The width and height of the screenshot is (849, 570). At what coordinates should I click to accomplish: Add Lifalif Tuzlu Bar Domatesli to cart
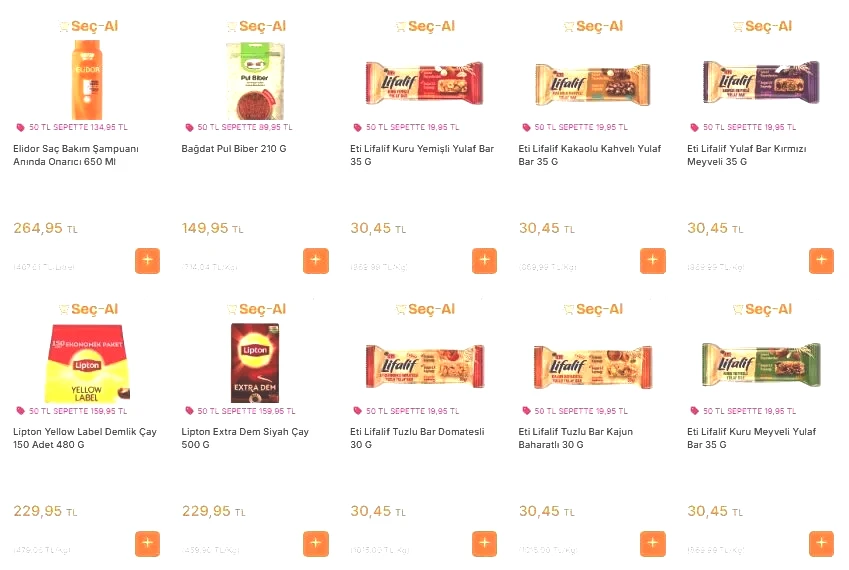tap(484, 544)
